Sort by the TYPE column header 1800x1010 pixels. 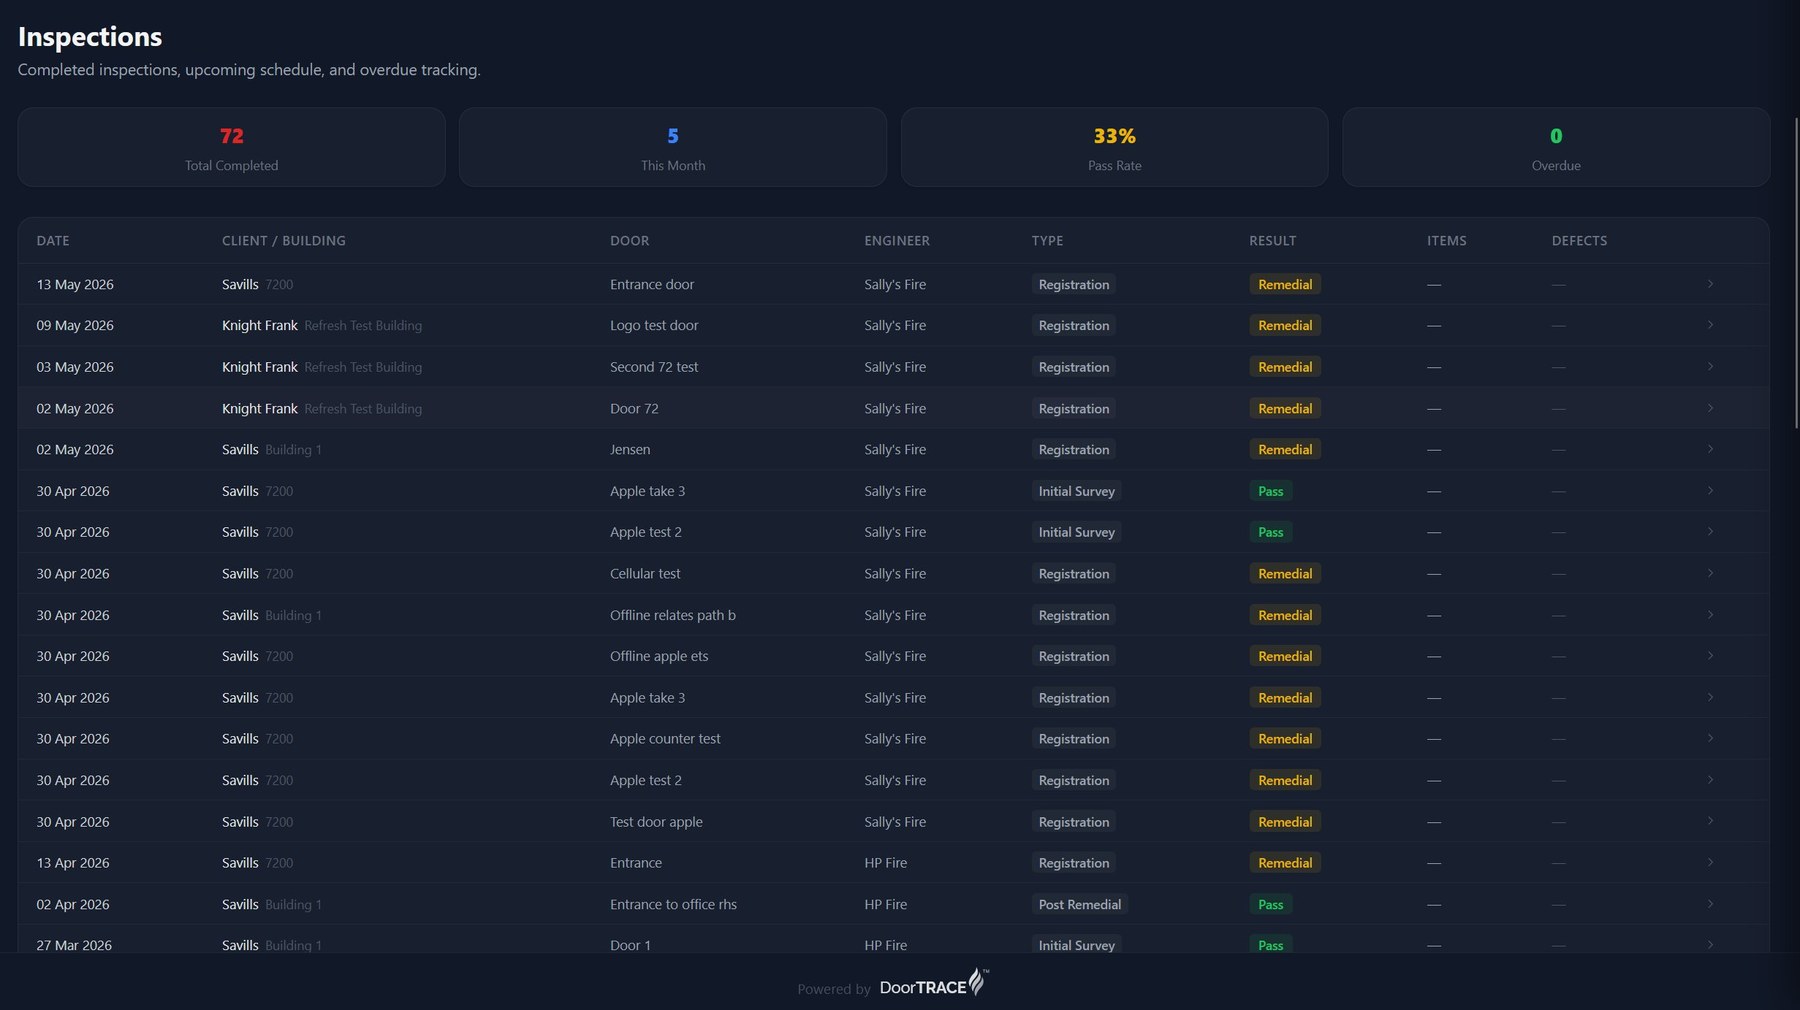click(1047, 241)
